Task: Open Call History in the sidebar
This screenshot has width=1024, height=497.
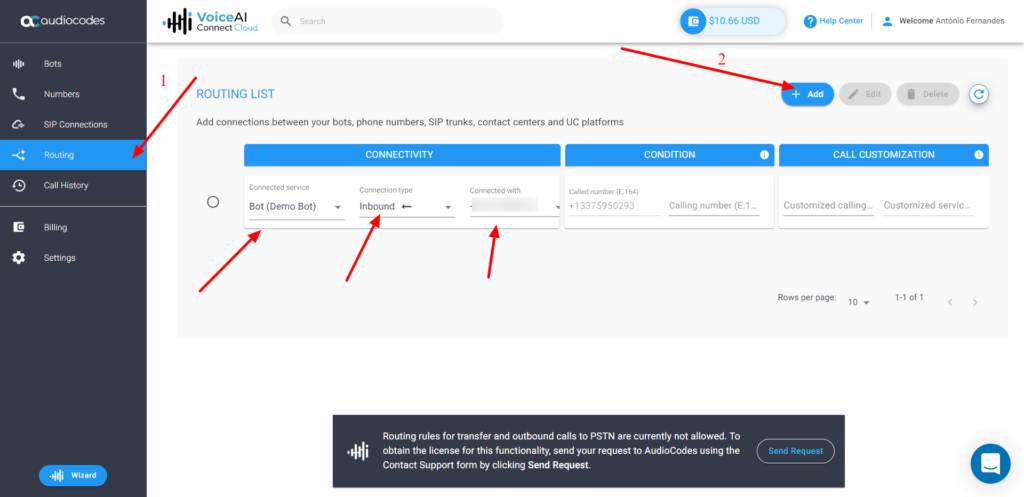Action: (66, 185)
